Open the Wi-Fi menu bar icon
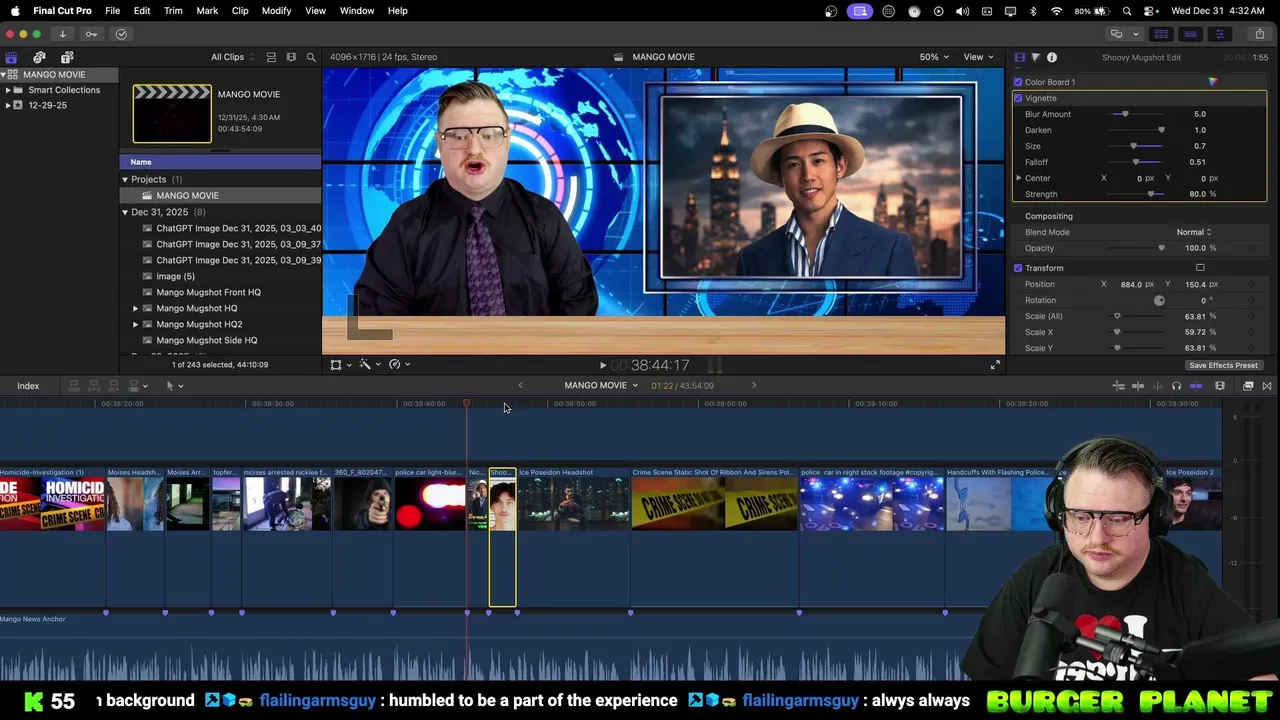This screenshot has height=720, width=1280. pyautogui.click(x=1056, y=11)
